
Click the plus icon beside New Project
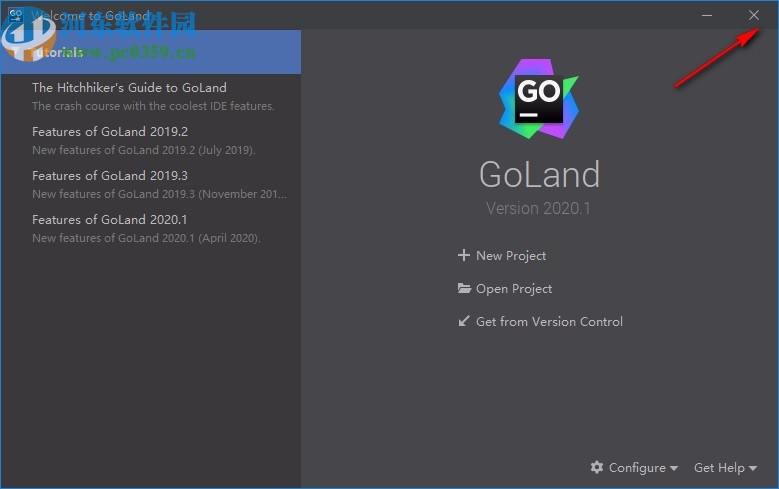[x=464, y=255]
